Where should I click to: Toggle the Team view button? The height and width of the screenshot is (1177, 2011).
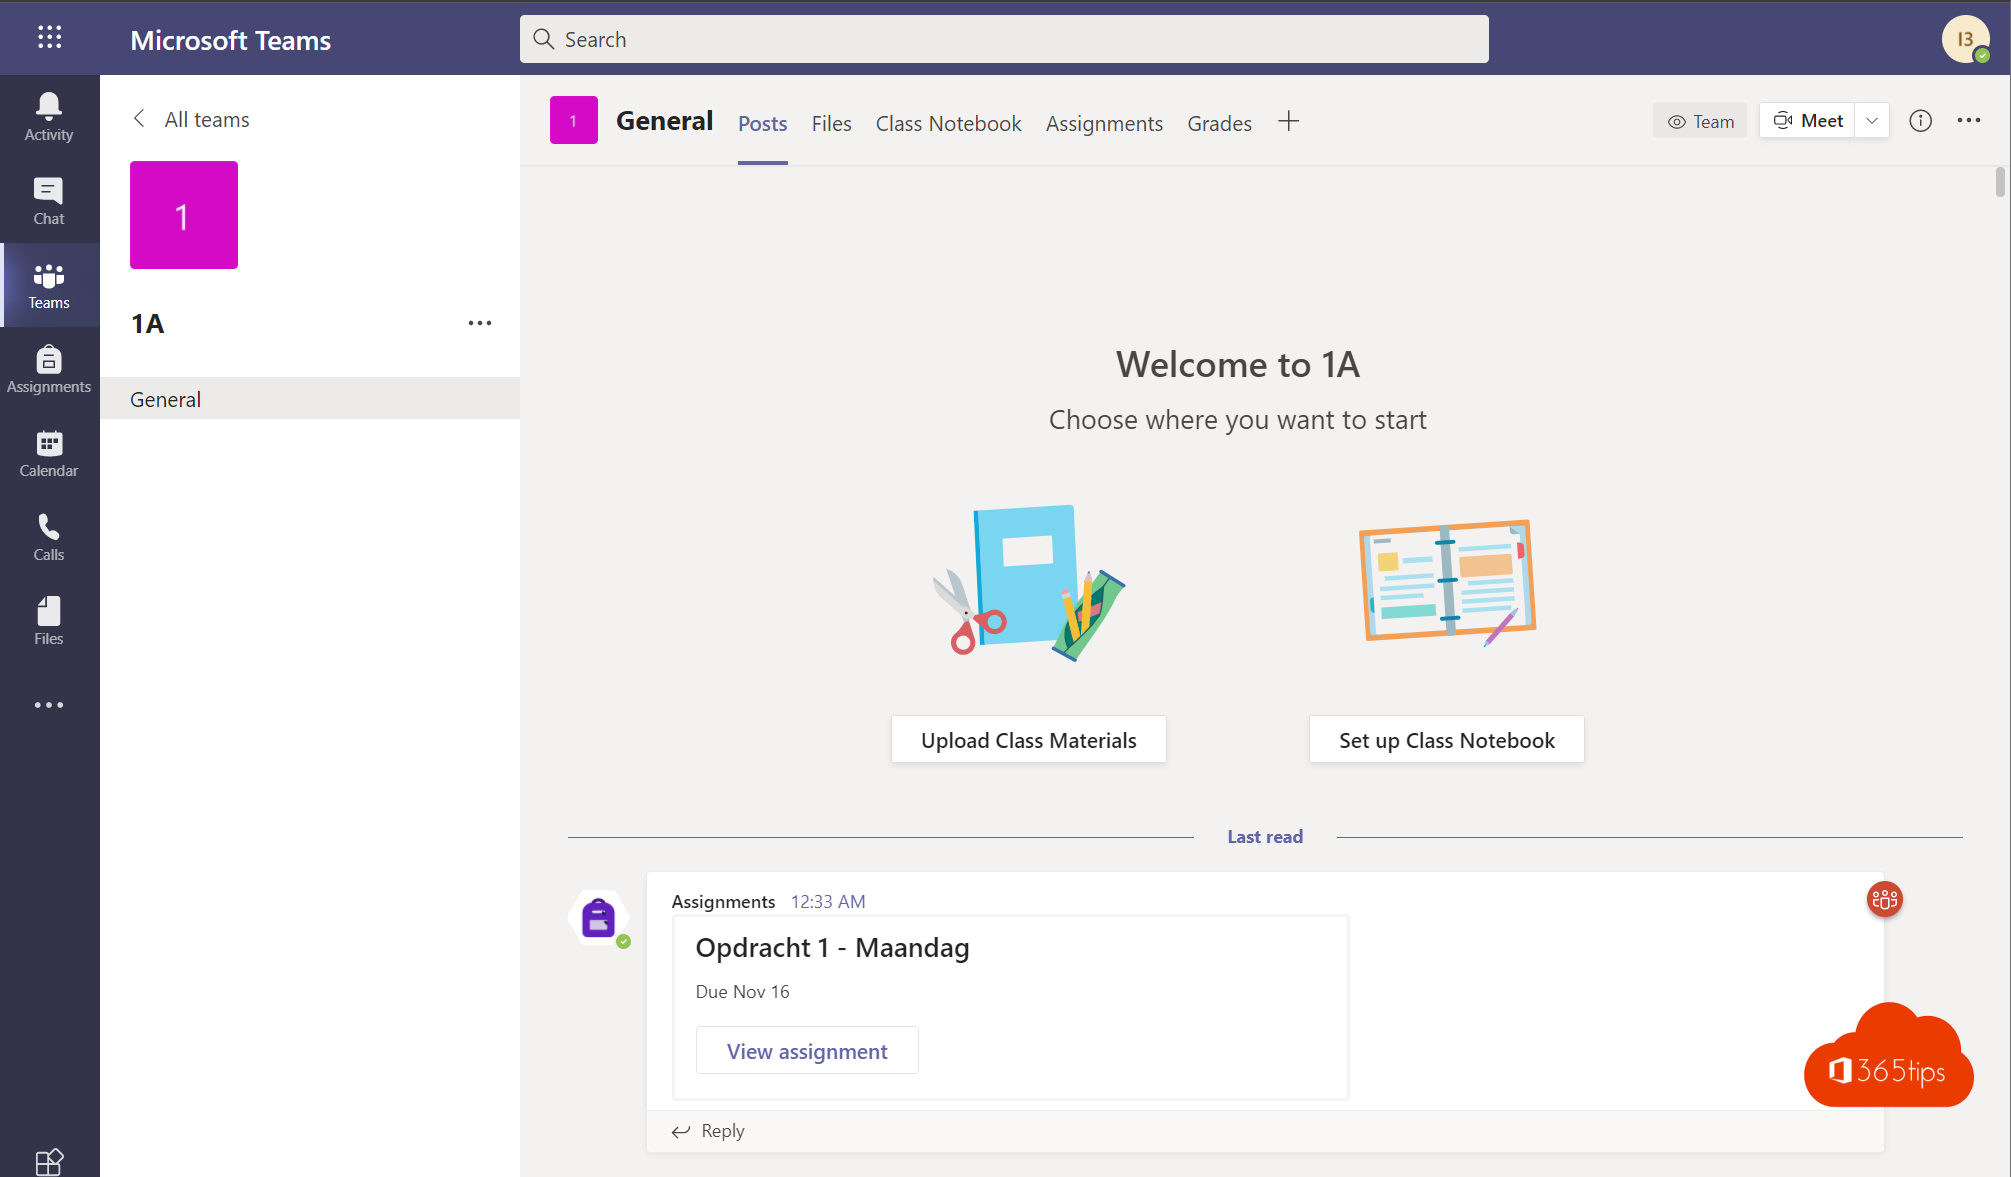[x=1699, y=121]
